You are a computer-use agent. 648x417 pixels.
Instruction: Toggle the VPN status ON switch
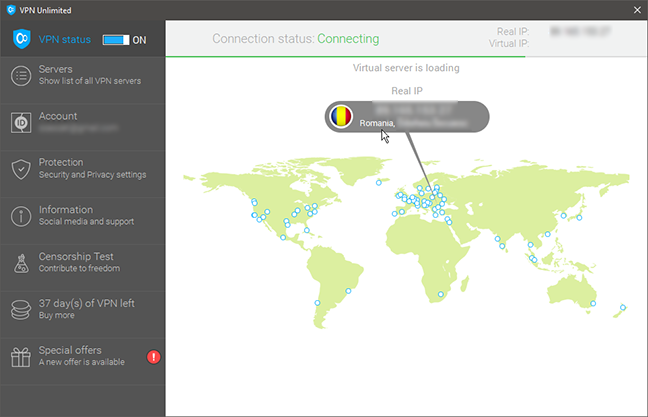pyautogui.click(x=116, y=40)
